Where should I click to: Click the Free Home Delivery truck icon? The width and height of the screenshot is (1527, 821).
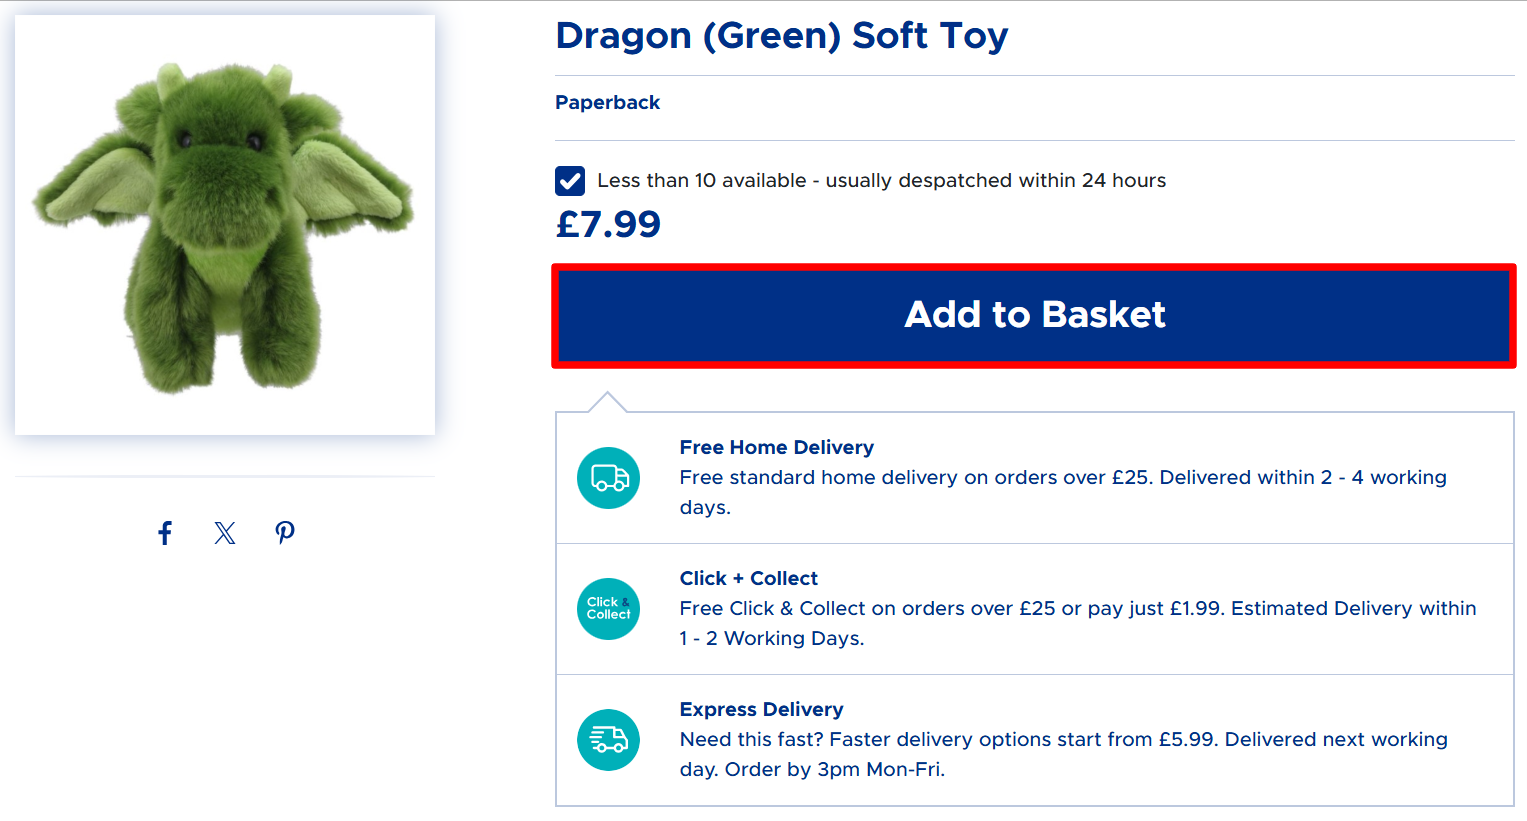(608, 478)
